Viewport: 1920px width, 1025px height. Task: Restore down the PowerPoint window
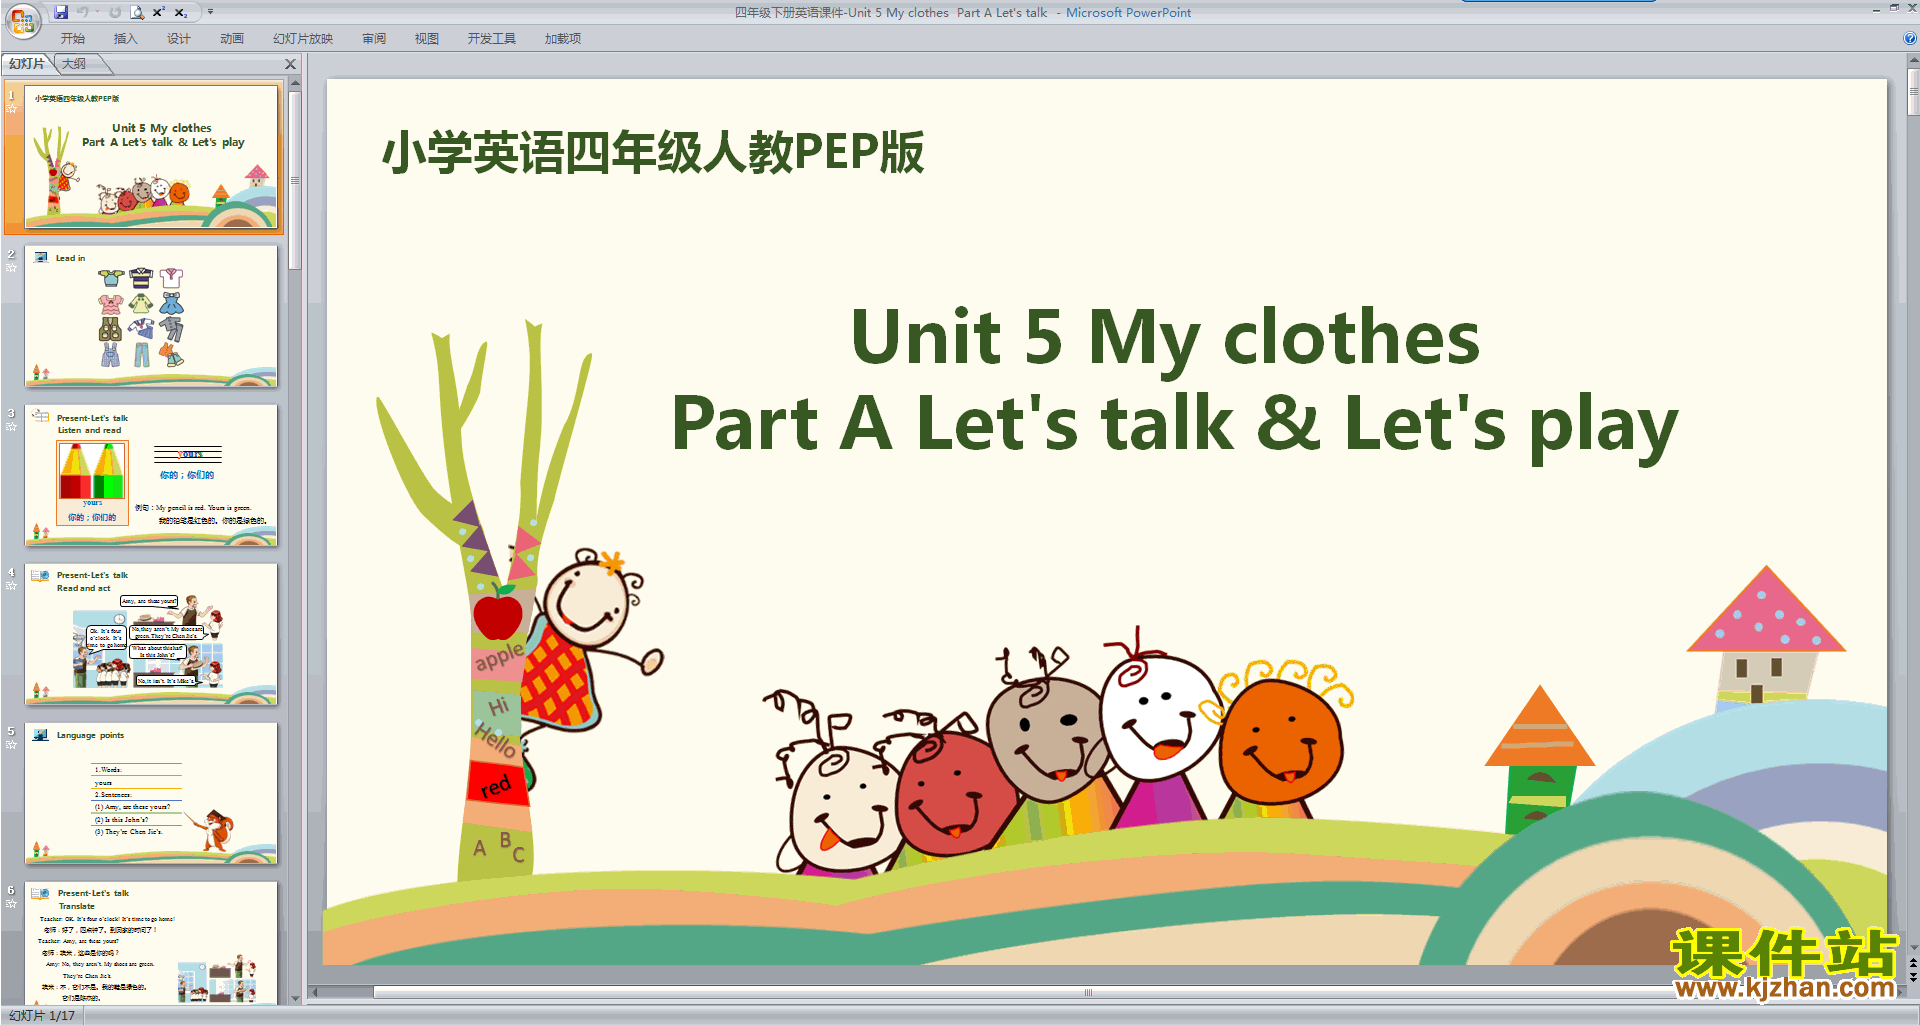pyautogui.click(x=1894, y=8)
